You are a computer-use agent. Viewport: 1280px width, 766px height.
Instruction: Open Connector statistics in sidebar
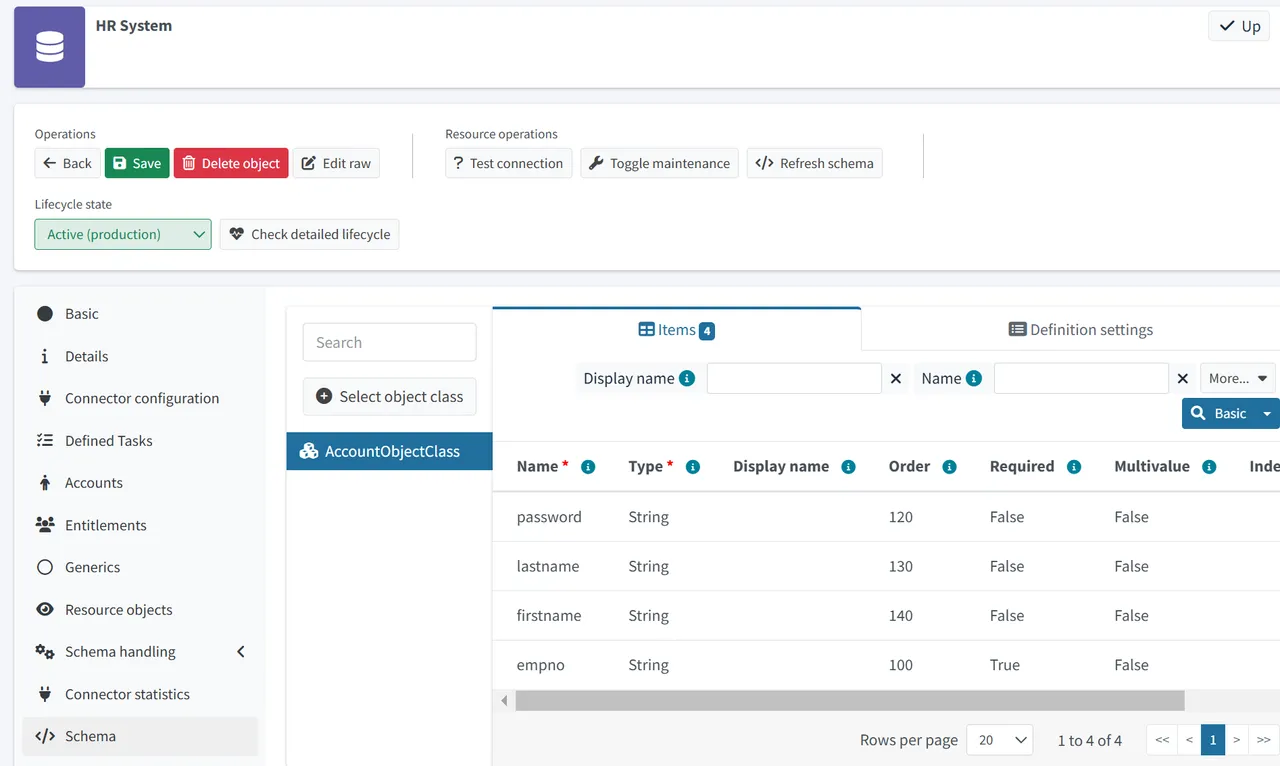[x=140, y=694]
